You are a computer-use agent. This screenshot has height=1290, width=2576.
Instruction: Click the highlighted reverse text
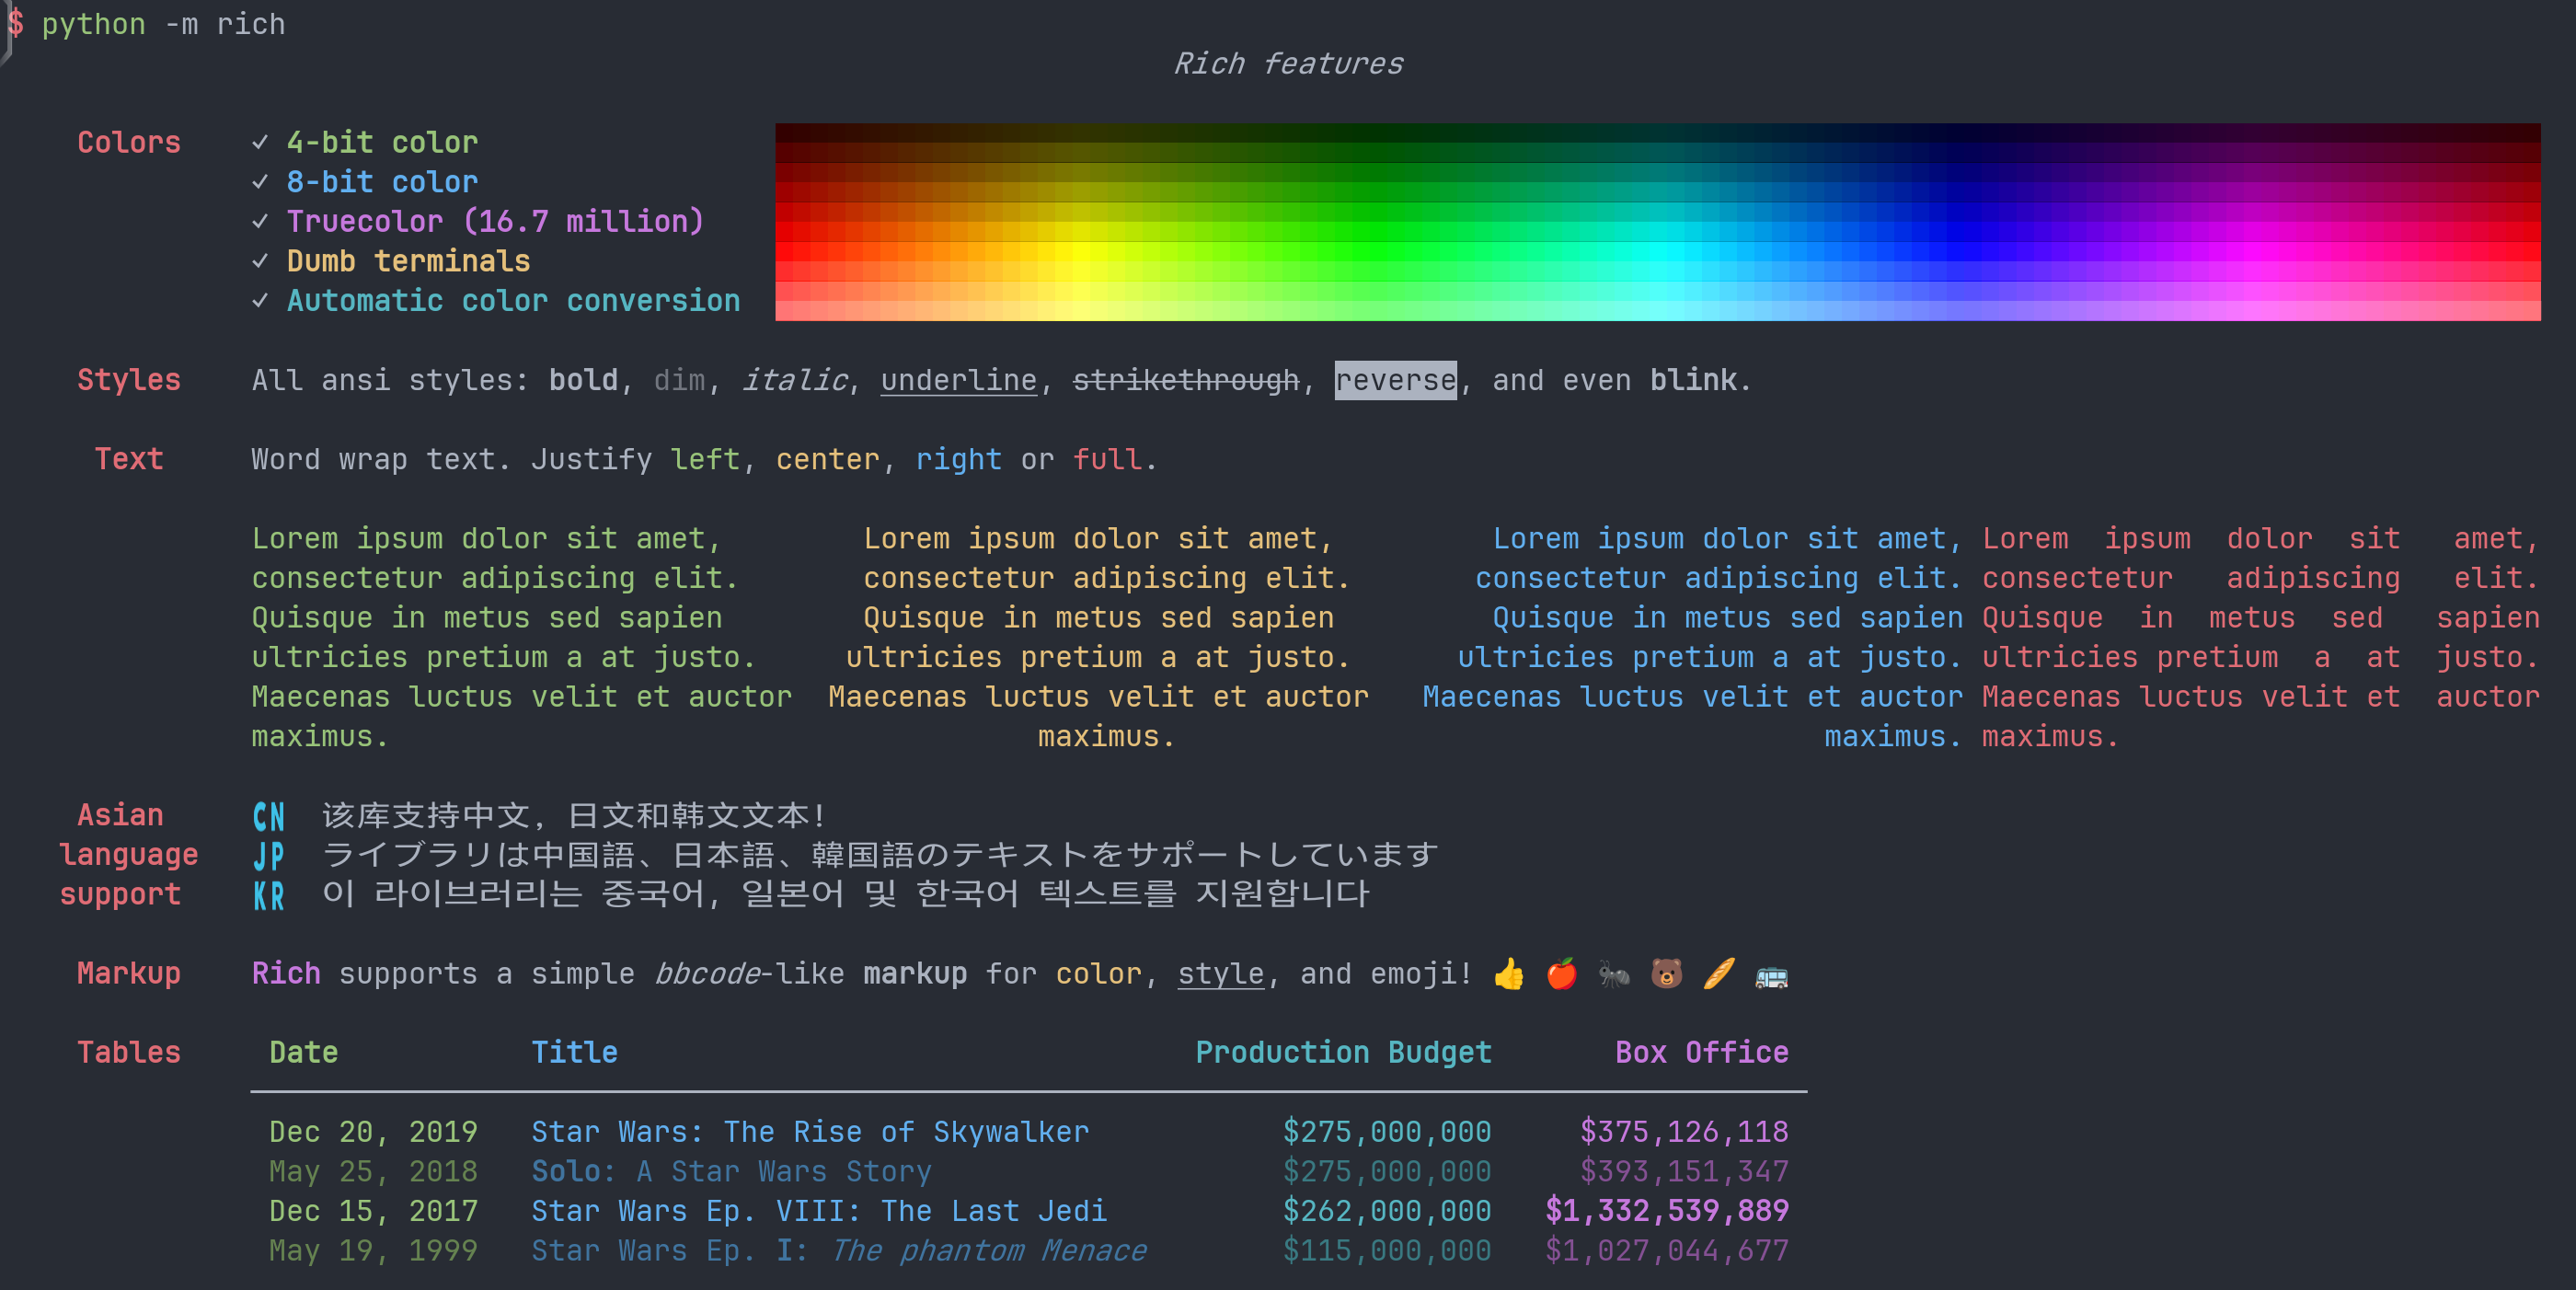pos(1395,380)
